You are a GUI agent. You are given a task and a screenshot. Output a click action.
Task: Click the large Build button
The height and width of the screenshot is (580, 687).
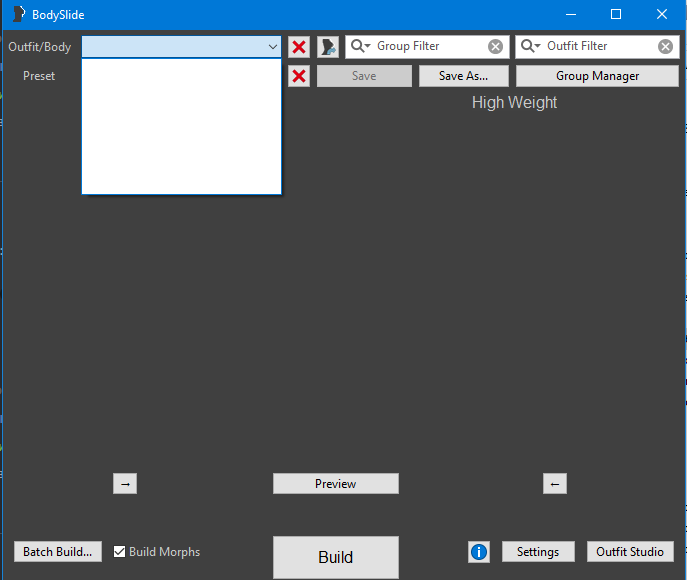(x=335, y=557)
